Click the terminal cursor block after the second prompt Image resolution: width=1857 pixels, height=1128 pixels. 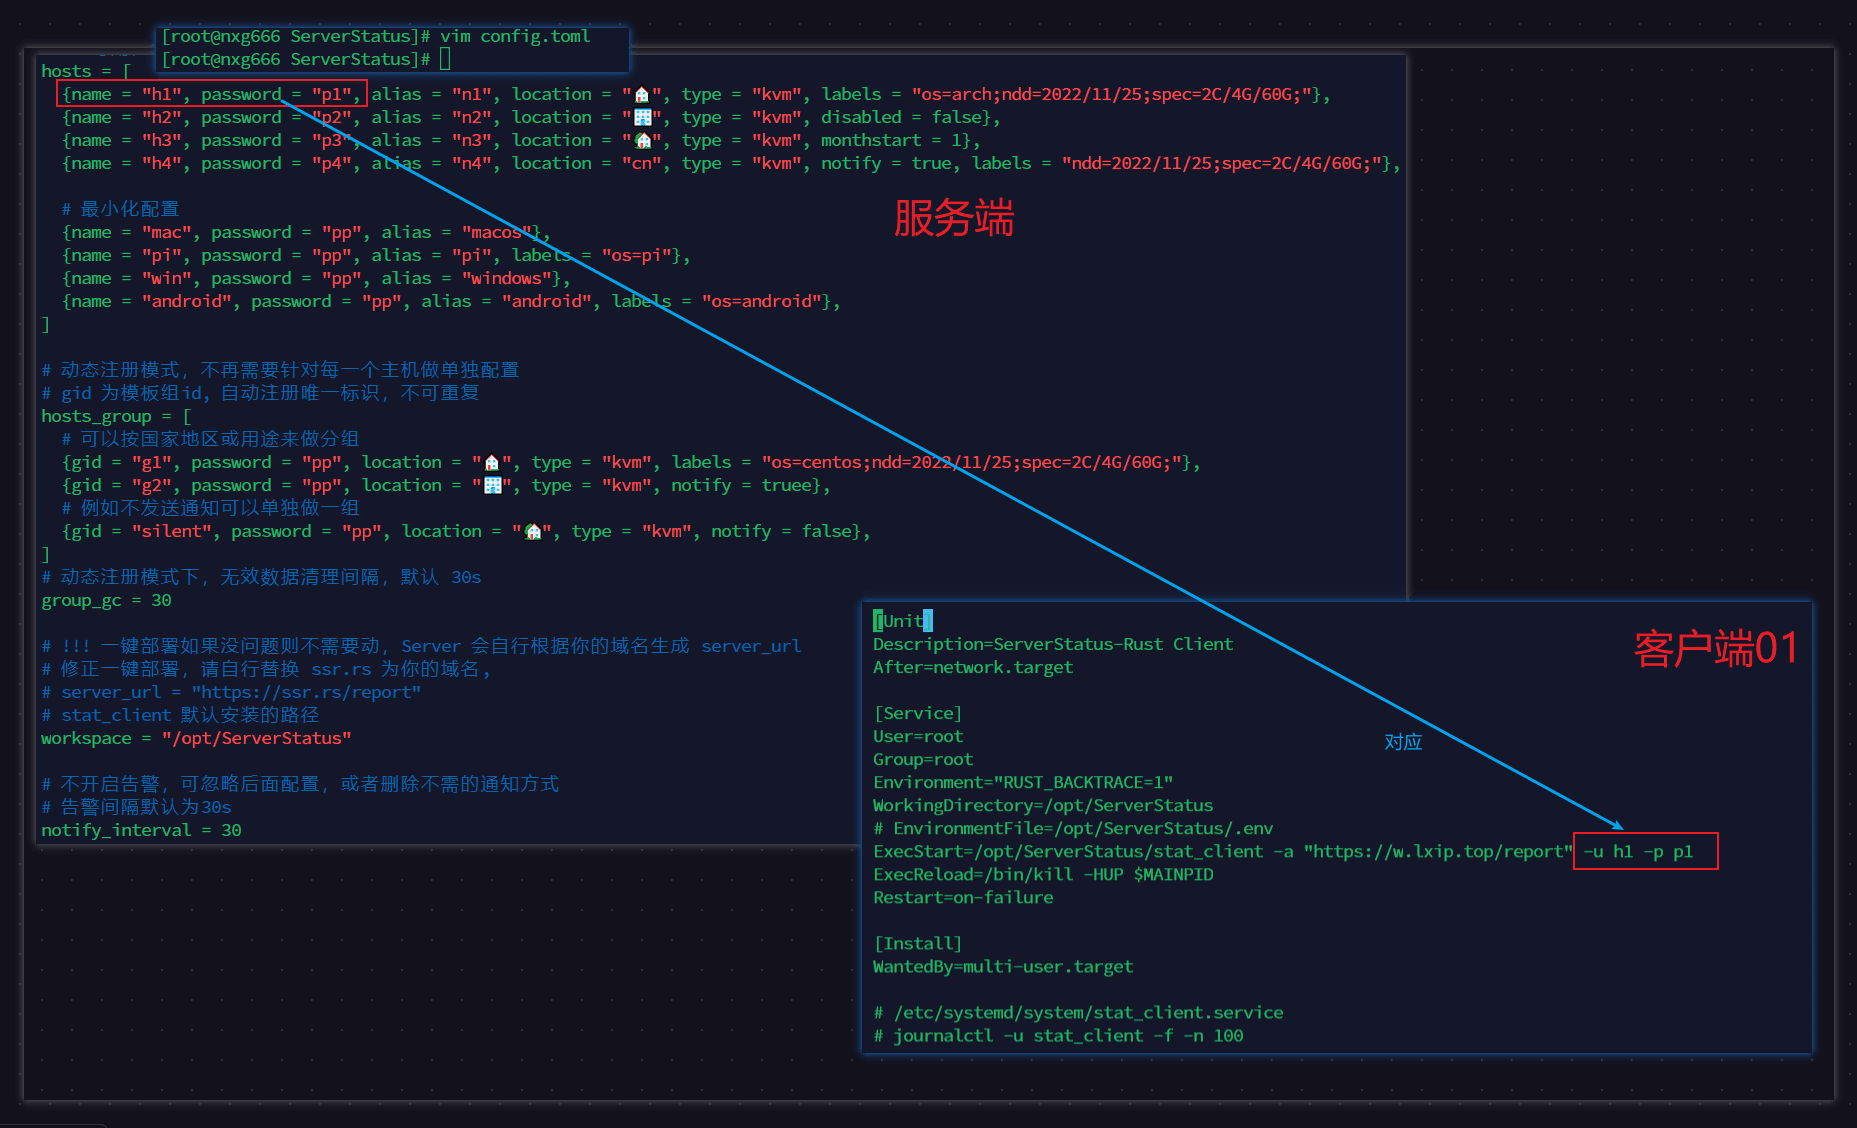(x=445, y=59)
